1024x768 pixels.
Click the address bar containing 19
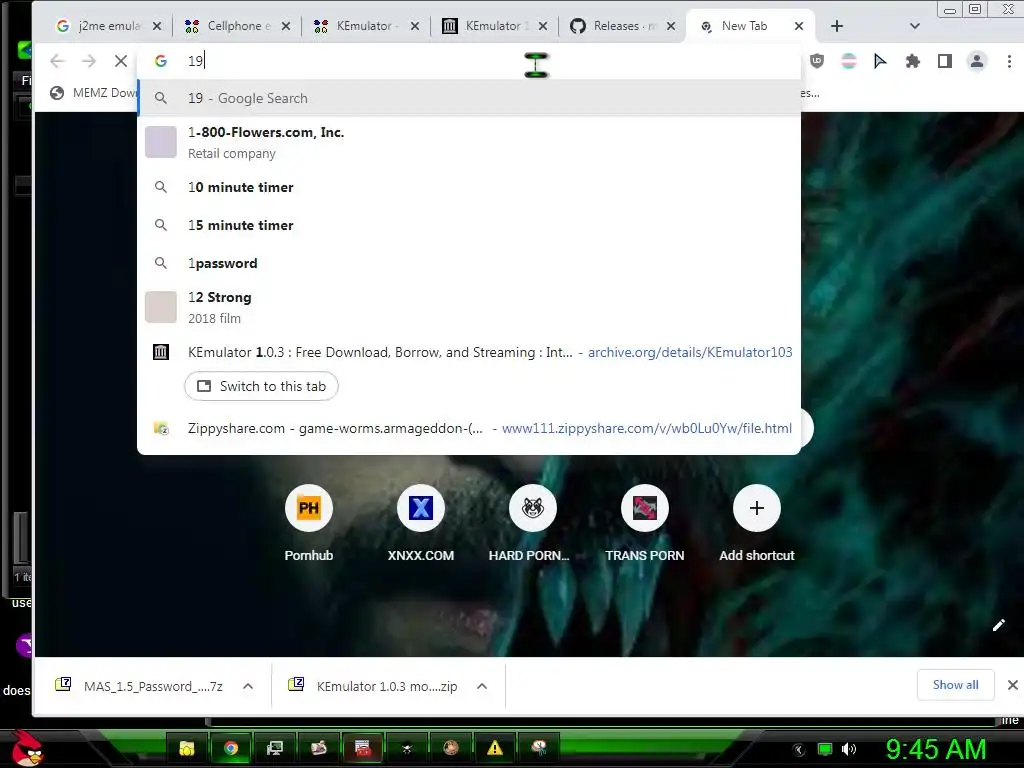pos(469,61)
